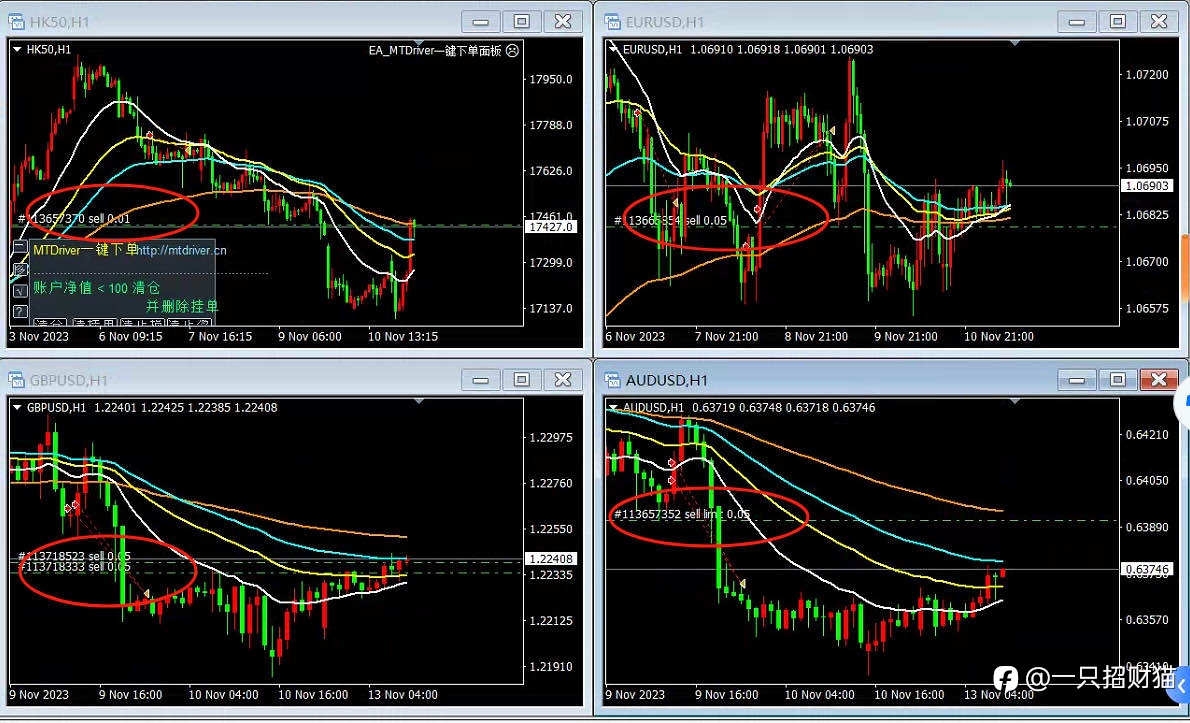Viewport: 1190px width, 723px height.
Task: Click the GBPUSD,H1 window title text
Action: click(x=68, y=380)
